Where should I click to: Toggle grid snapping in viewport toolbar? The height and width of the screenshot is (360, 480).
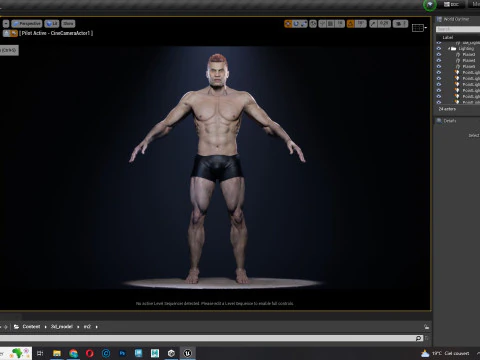coord(330,24)
